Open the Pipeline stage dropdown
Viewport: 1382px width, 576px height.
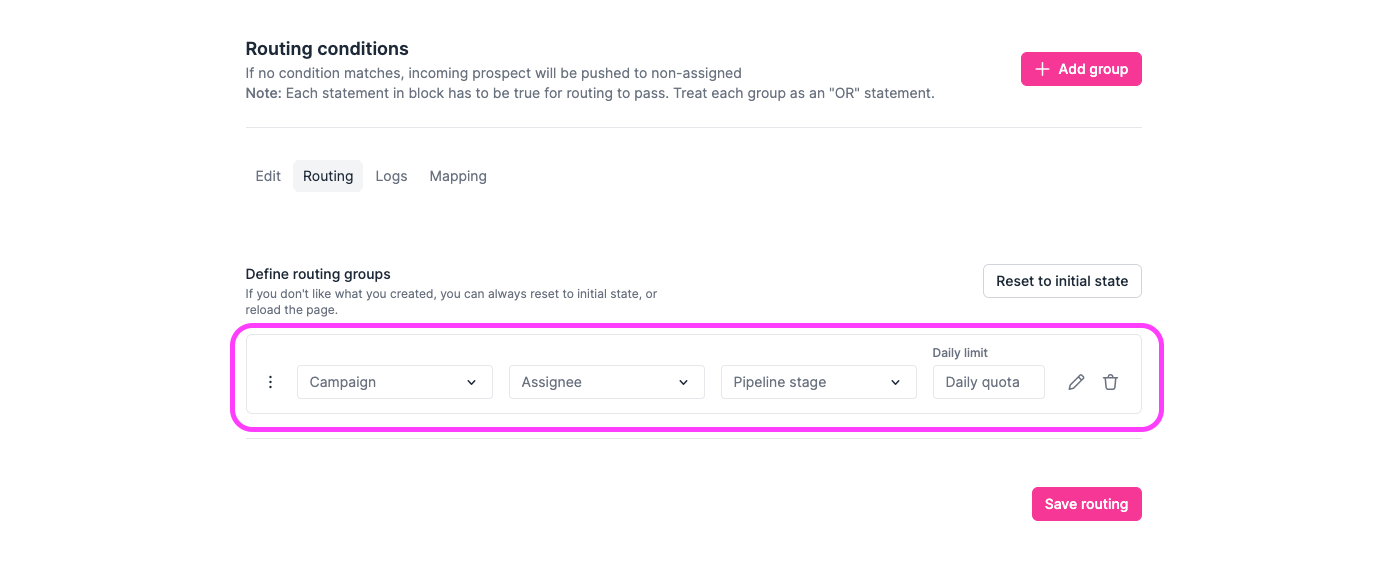(x=818, y=382)
